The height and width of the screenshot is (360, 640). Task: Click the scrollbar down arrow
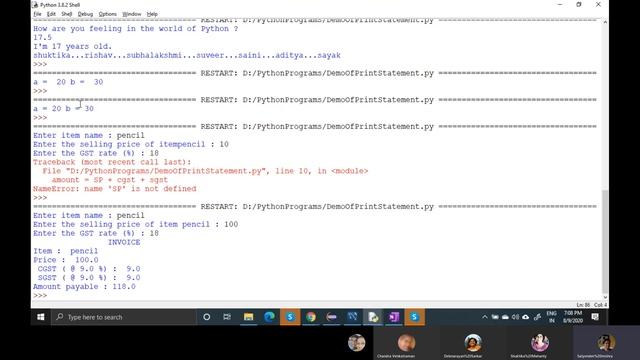(x=605, y=298)
